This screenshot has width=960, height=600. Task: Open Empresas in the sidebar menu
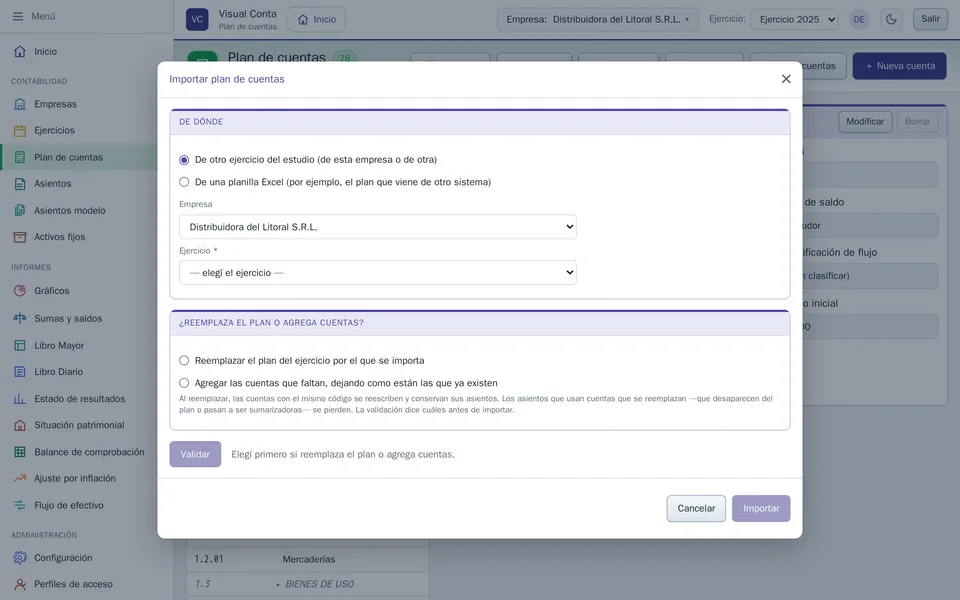coord(55,104)
